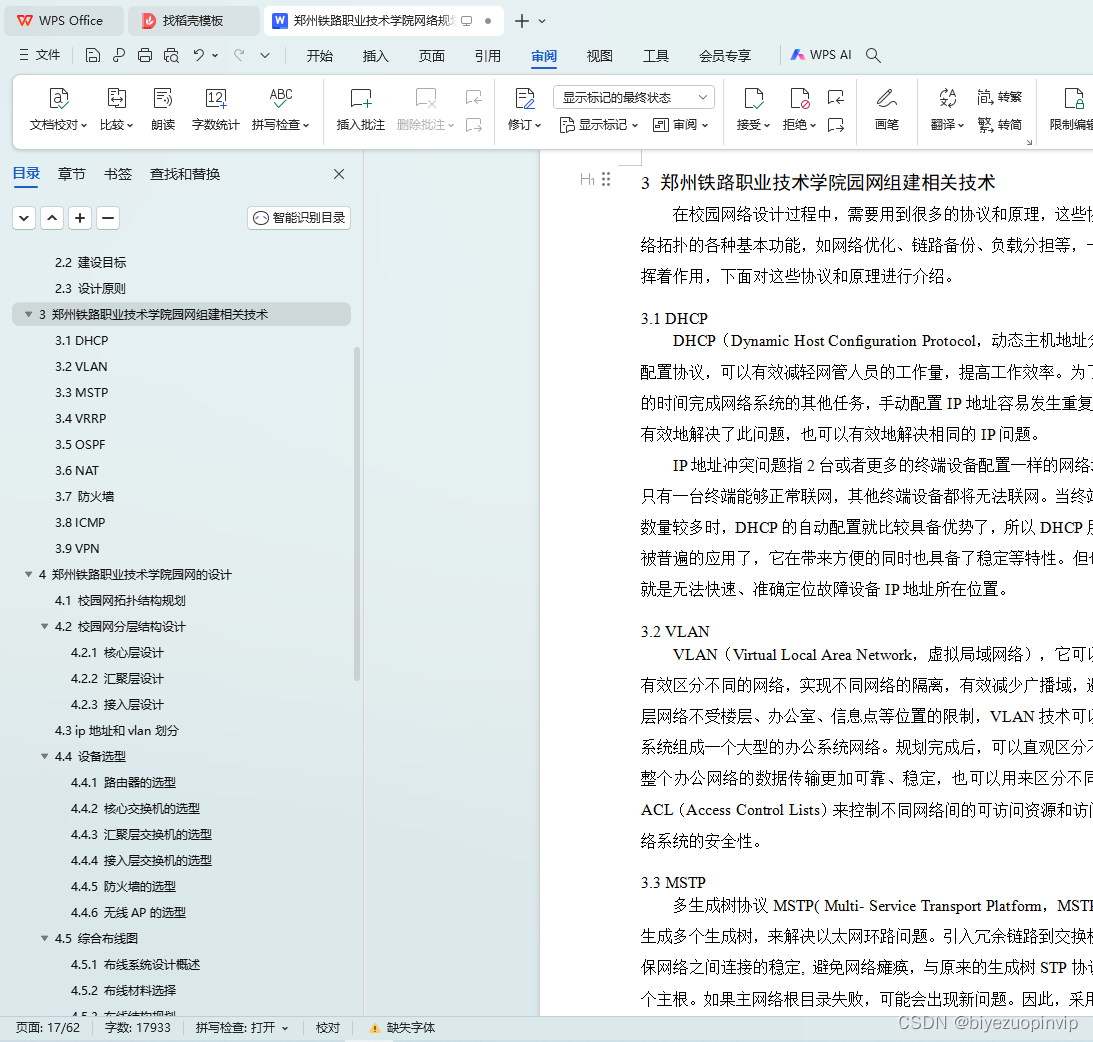Viewport: 1093px width, 1042px height.
Task: Start 朗读 read aloud
Action: pos(163,109)
